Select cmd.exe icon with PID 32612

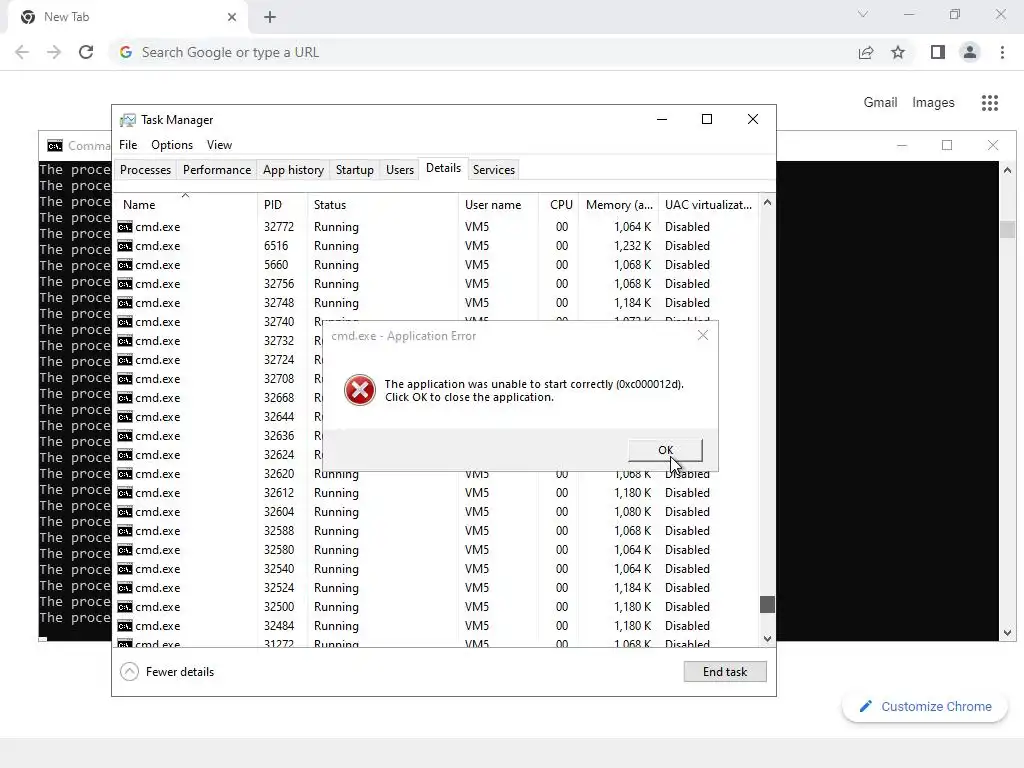[125, 492]
